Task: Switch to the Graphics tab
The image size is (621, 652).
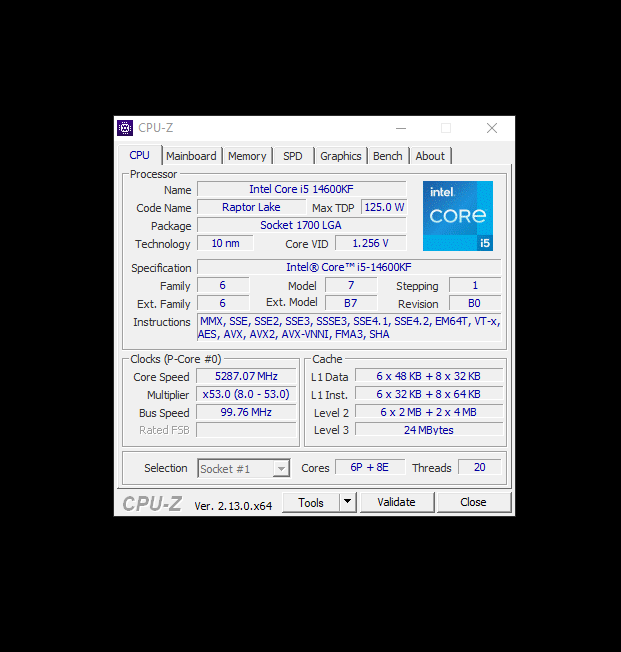Action: coord(341,156)
